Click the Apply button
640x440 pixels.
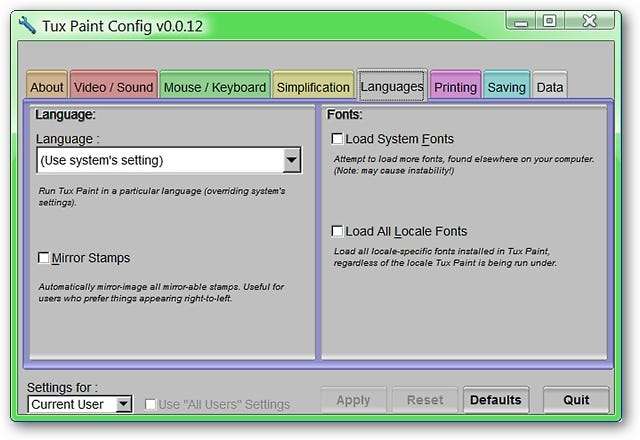click(353, 400)
